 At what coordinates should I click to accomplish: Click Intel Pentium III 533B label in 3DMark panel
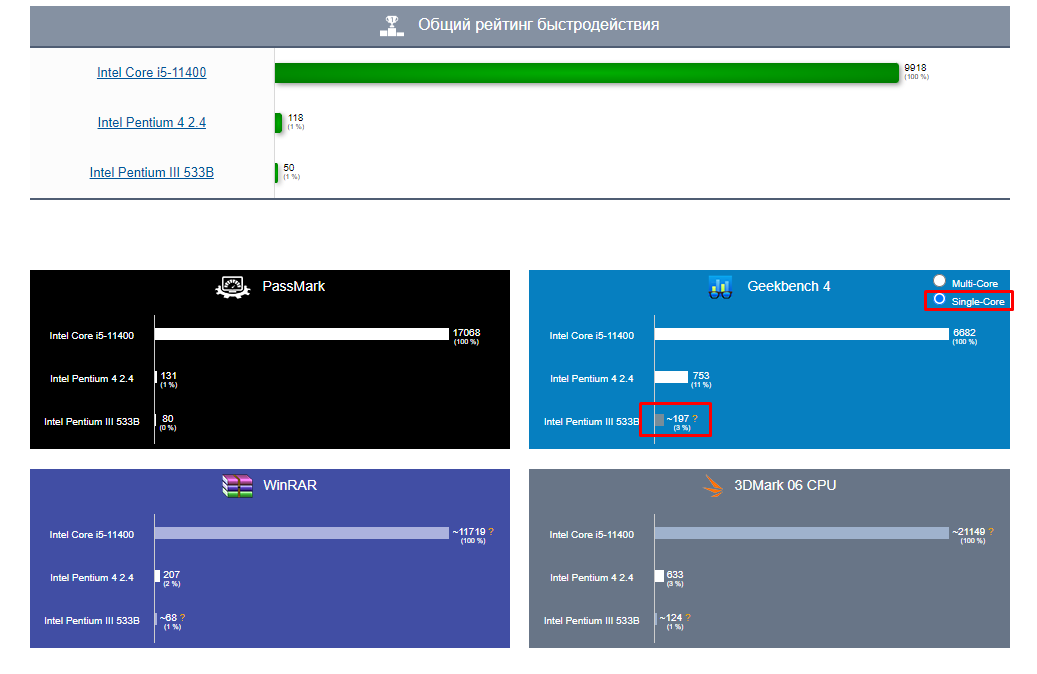591,621
